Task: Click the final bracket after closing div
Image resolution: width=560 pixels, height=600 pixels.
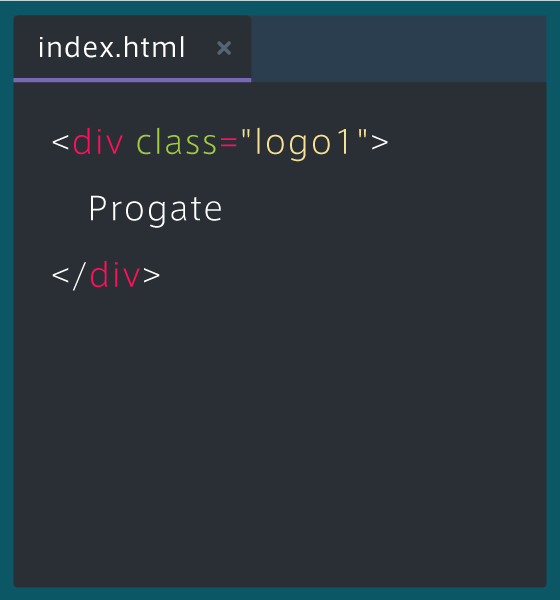Action: pos(151,275)
